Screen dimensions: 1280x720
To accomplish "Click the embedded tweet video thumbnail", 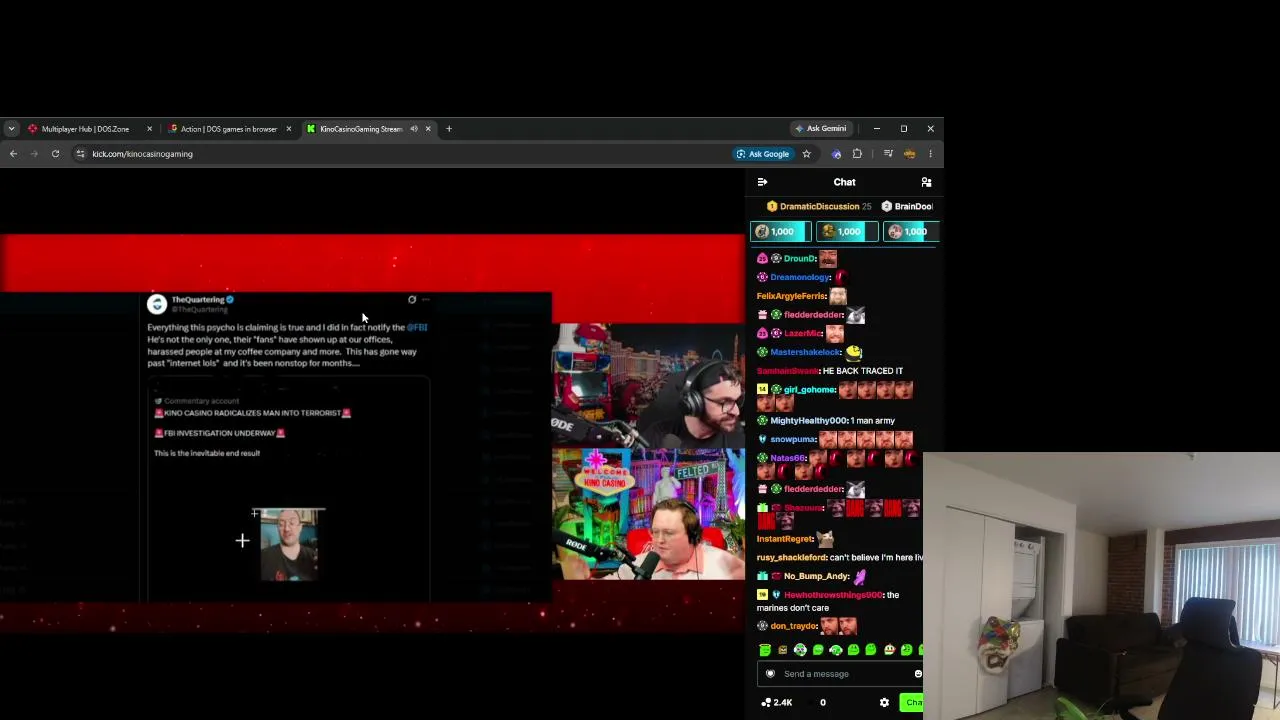I will pyautogui.click(x=289, y=545).
